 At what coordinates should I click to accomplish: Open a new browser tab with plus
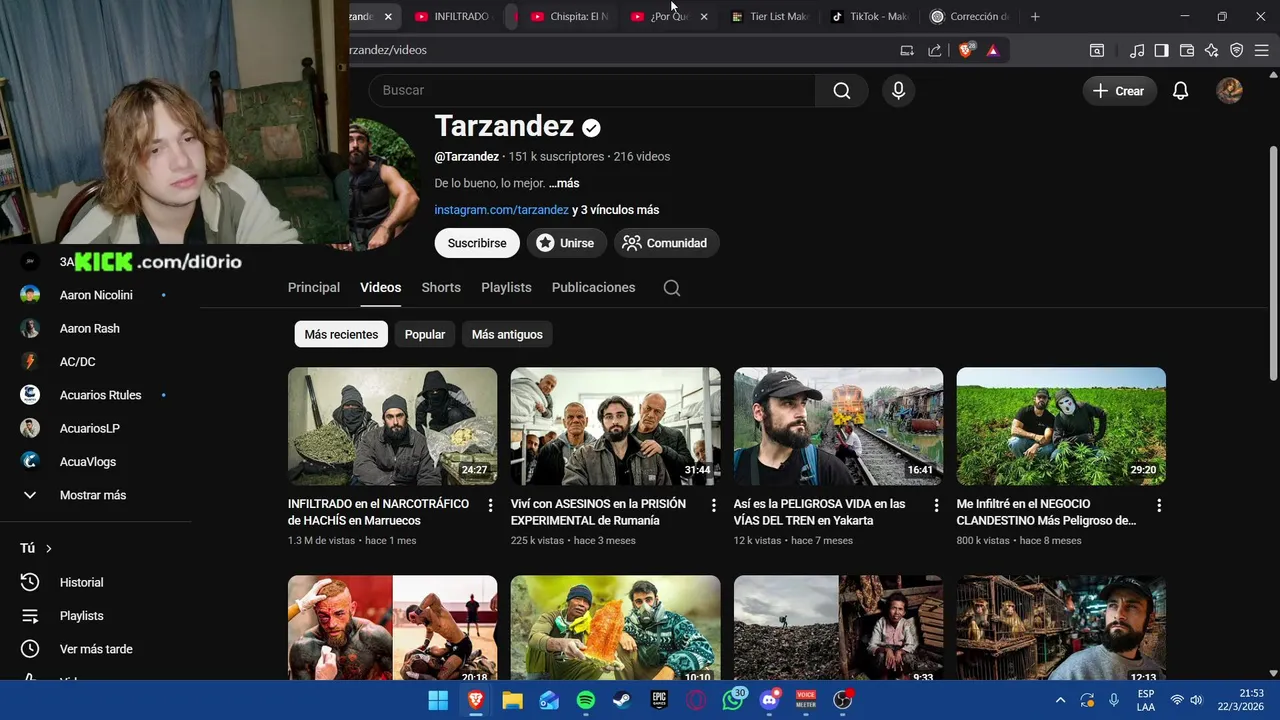[1035, 16]
